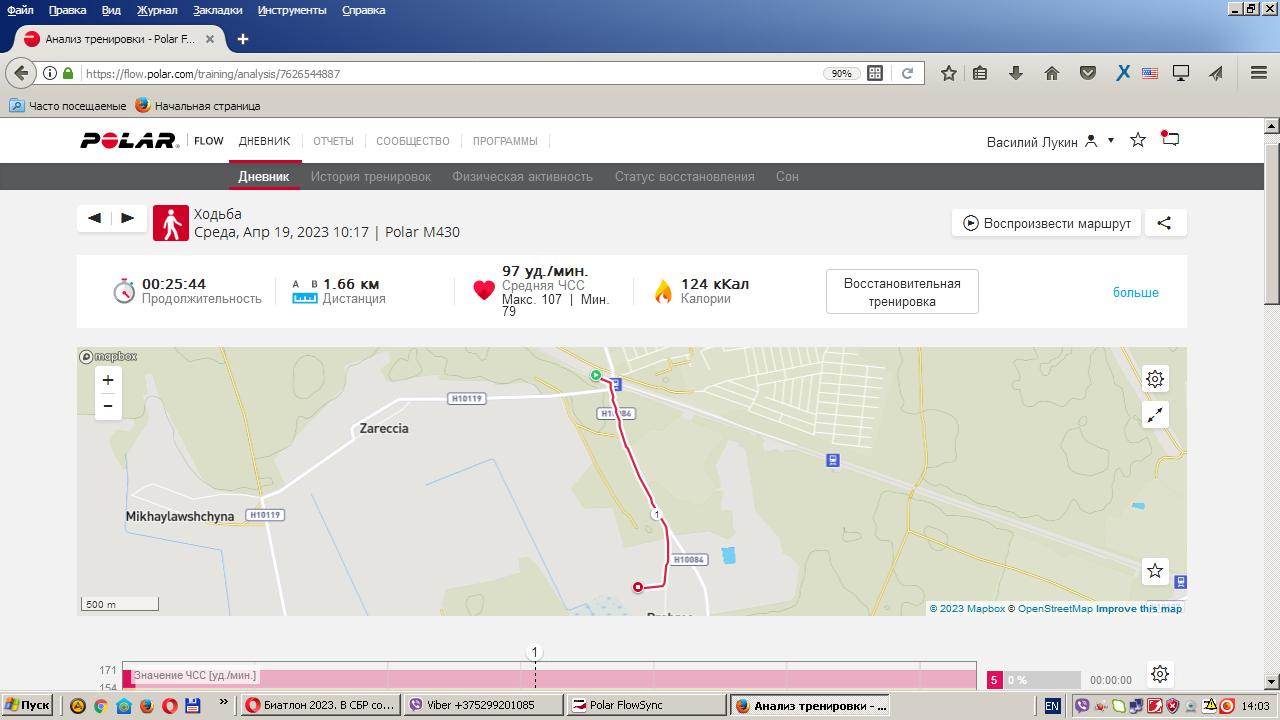The image size is (1280, 720).
Task: Click the red walking sport icon
Action: [171, 223]
